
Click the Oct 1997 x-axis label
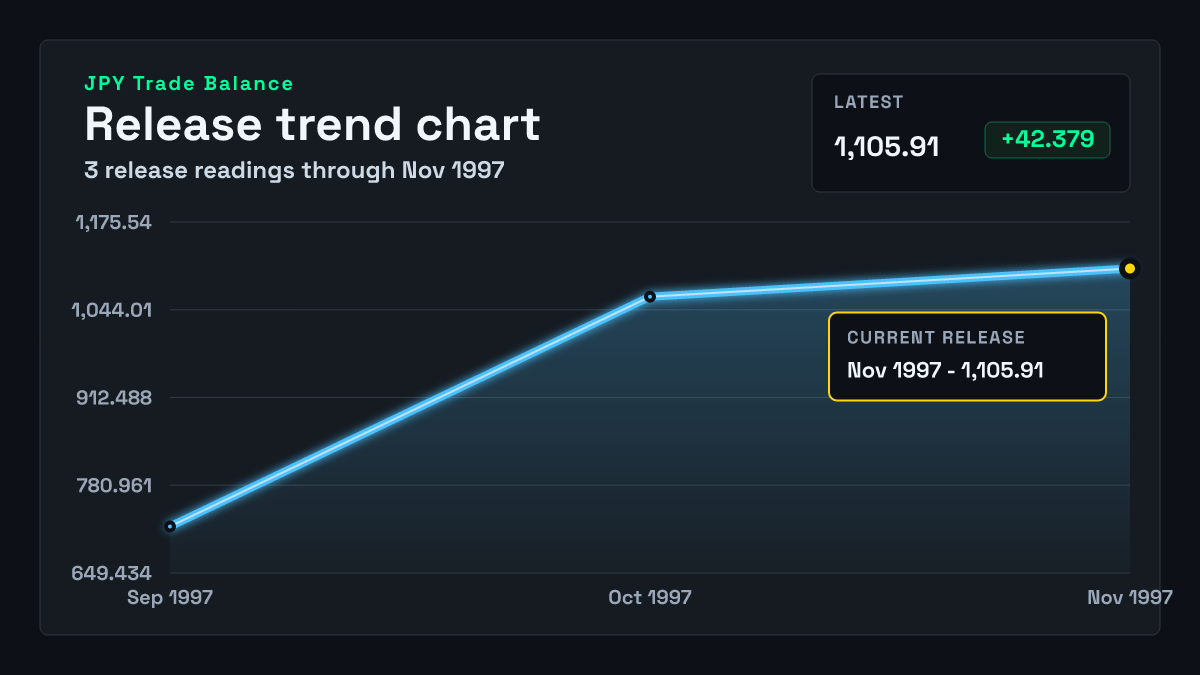(650, 598)
